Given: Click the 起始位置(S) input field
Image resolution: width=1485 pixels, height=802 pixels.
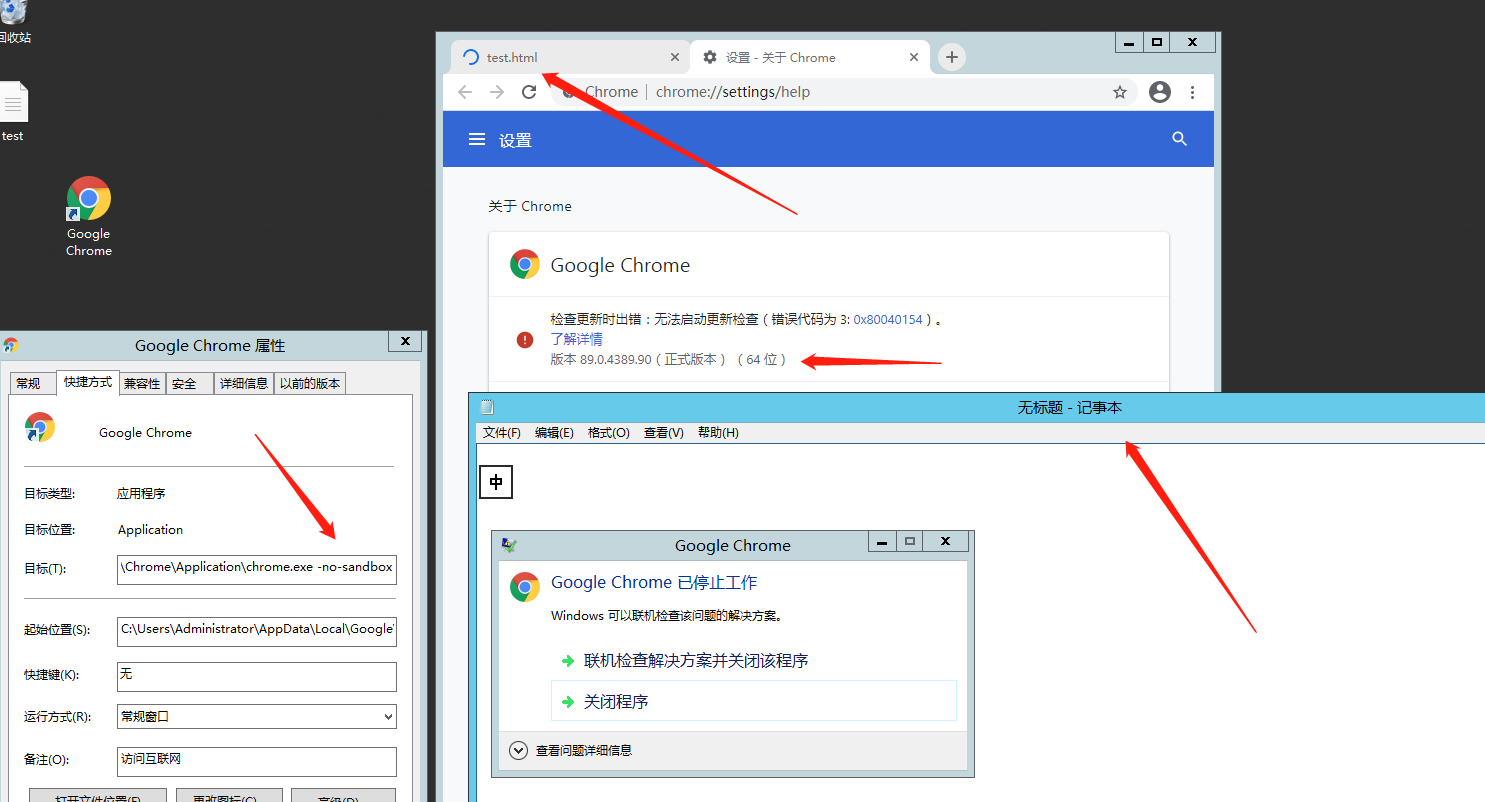Looking at the screenshot, I should pyautogui.click(x=257, y=631).
